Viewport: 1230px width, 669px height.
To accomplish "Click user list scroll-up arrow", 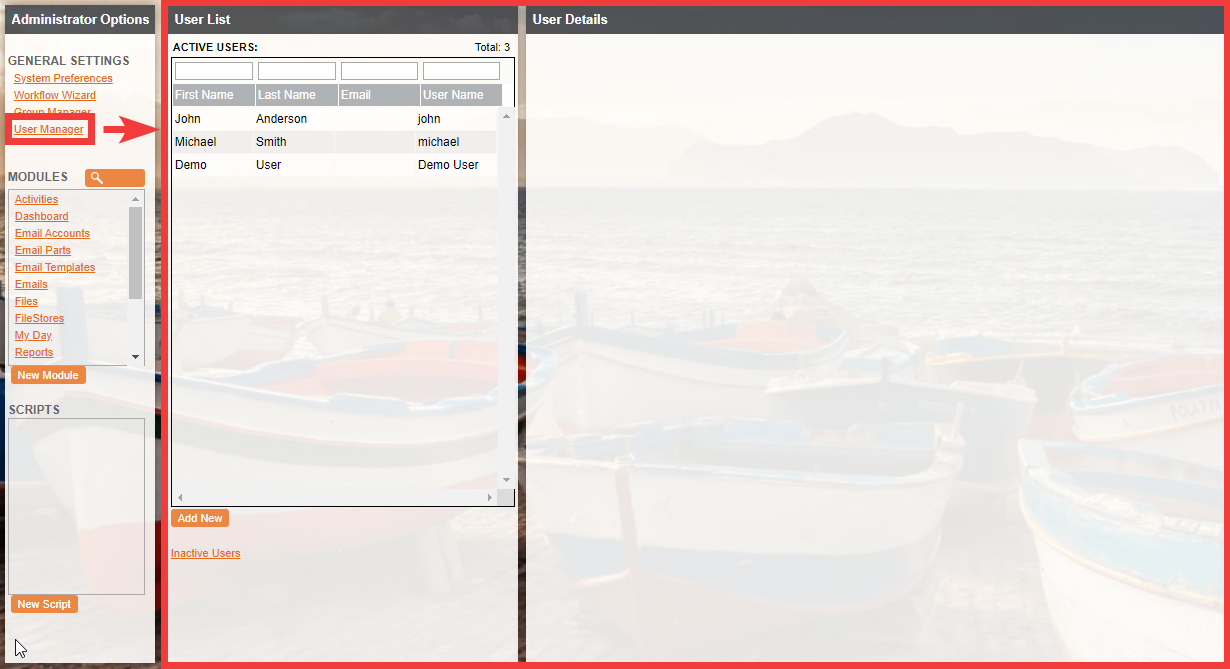I will click(506, 116).
